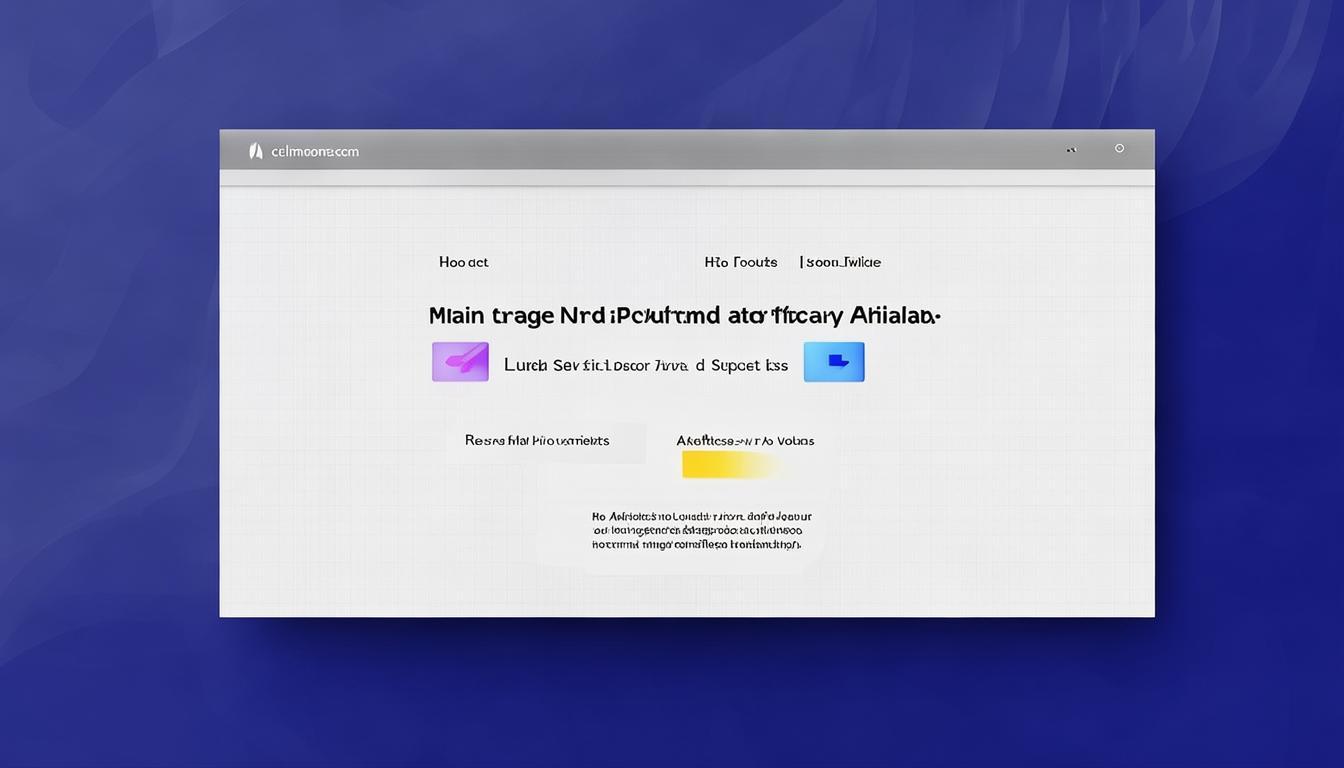Click the large bold heading starting "Mlain trage"
This screenshot has height=768, width=1344.
pyautogui.click(x=685, y=316)
